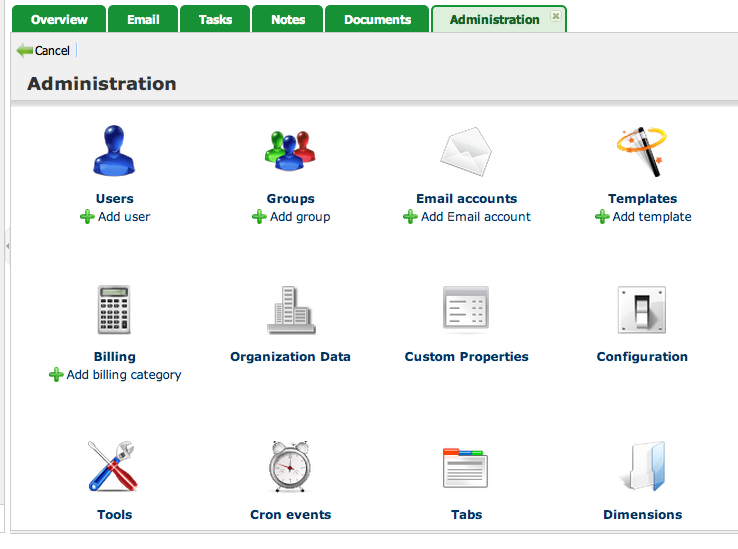738x549 pixels.
Task: Switch to the Overview tab
Action: [59, 19]
